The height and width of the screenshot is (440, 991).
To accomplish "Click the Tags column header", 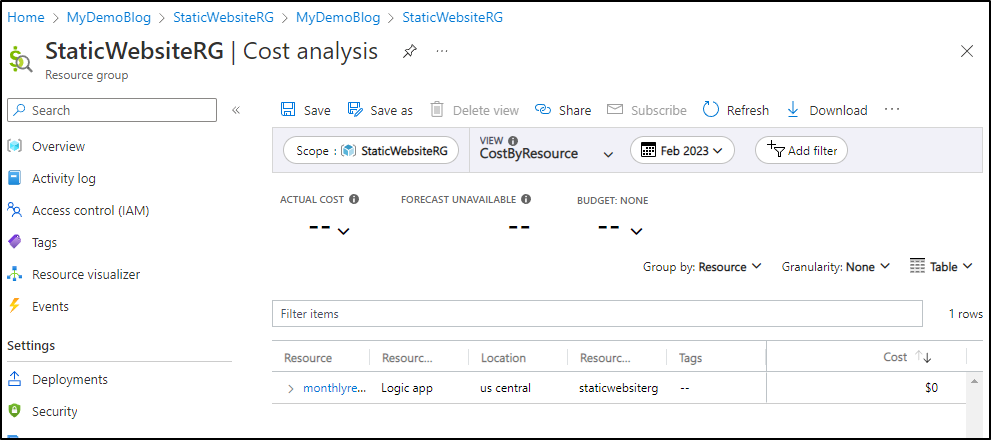I will 690,357.
